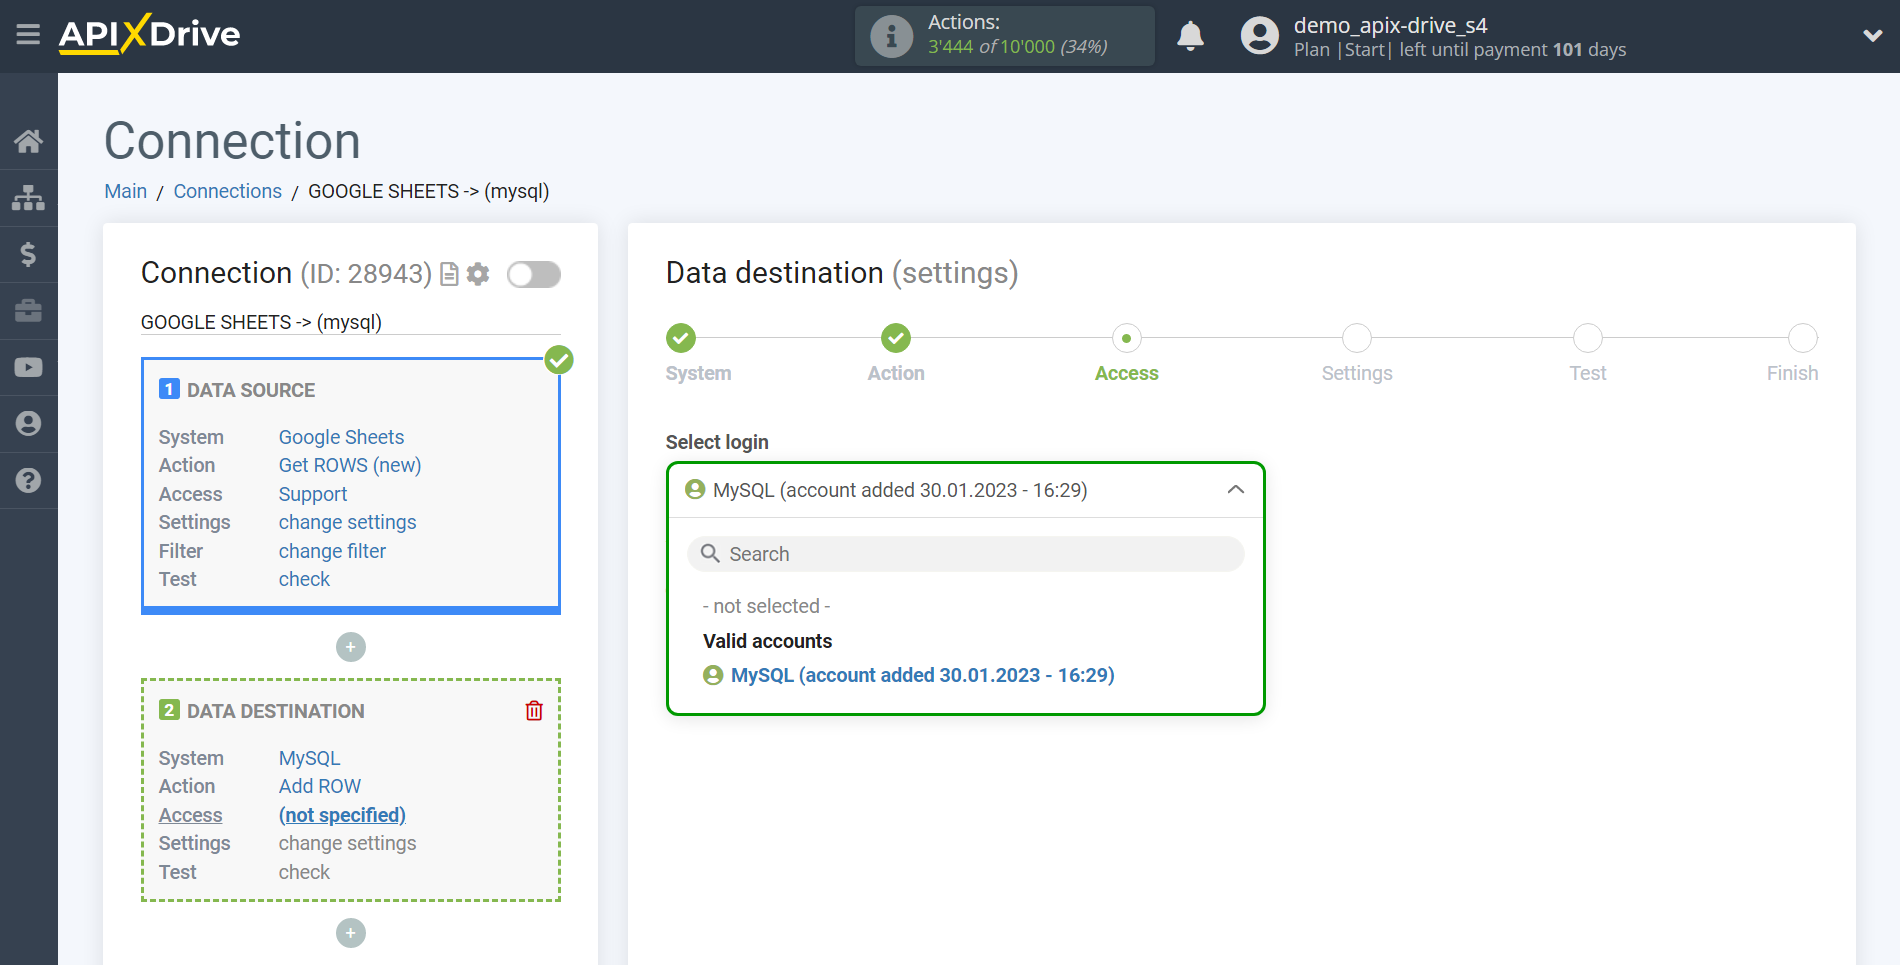Open the profile icon in sidebar
The width and height of the screenshot is (1900, 965).
click(28, 424)
